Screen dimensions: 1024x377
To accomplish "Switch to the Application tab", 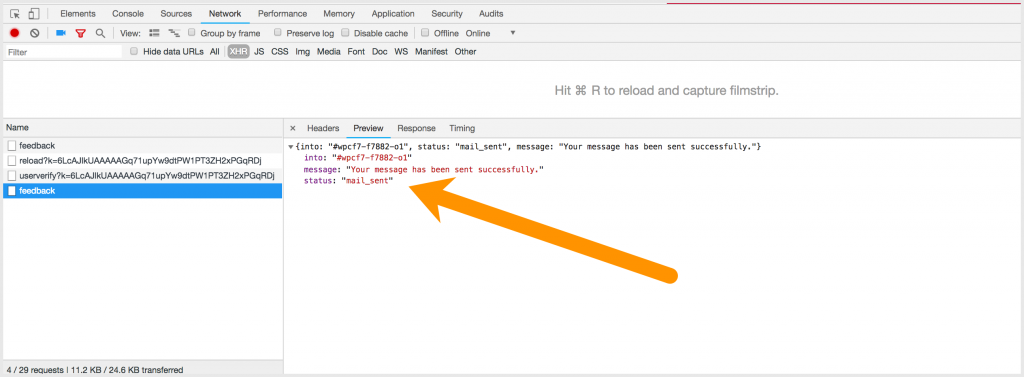I will click(x=393, y=14).
